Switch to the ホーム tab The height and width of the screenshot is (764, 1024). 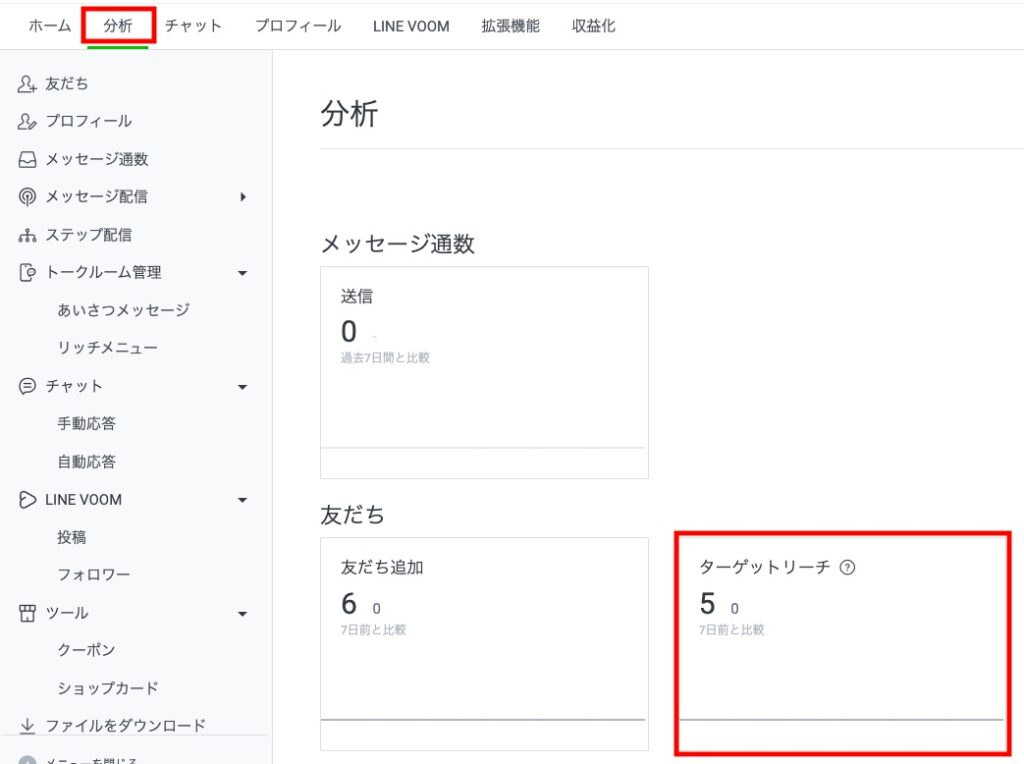click(x=49, y=26)
